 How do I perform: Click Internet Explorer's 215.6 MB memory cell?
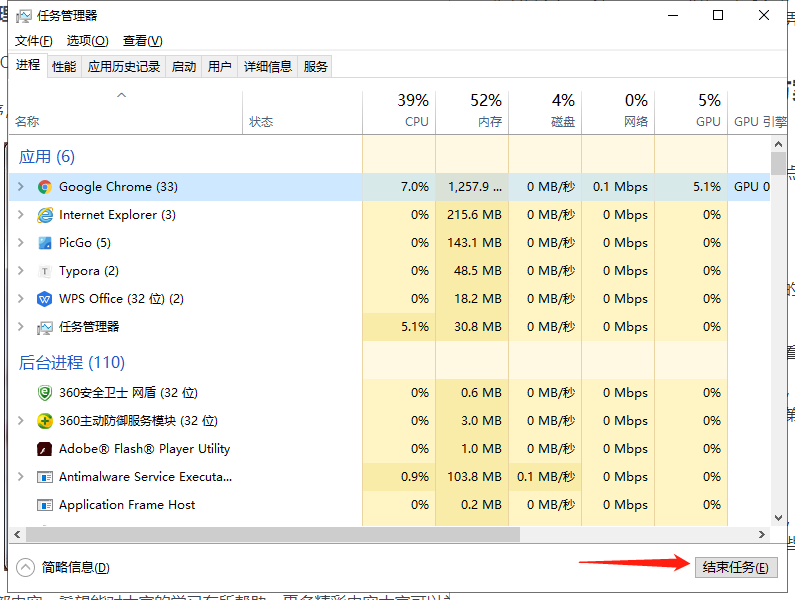(x=472, y=215)
